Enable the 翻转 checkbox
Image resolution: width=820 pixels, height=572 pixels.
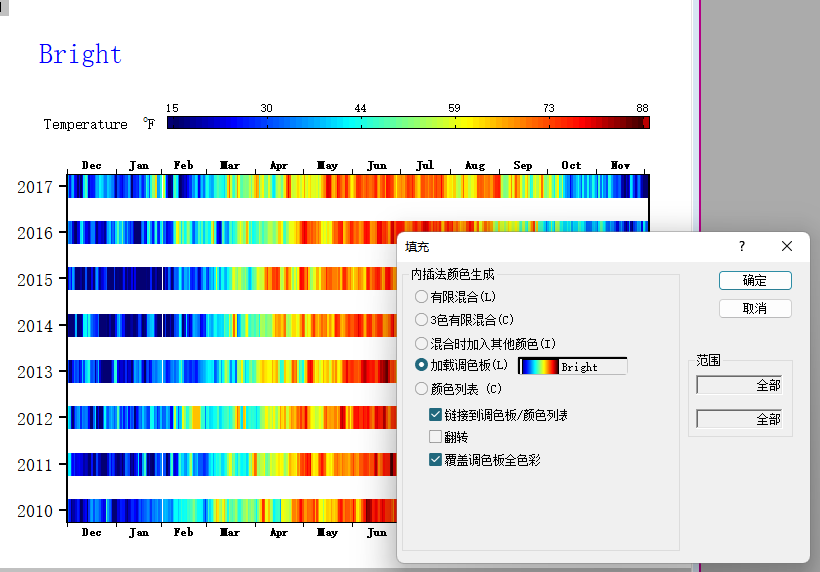click(x=436, y=437)
